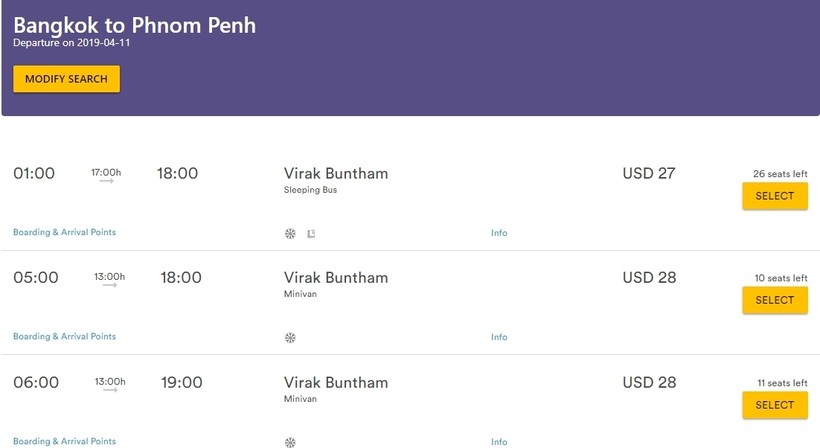Open Info link for 05:00 Minivan trip
Viewport: 820px width, 448px height.
point(499,337)
